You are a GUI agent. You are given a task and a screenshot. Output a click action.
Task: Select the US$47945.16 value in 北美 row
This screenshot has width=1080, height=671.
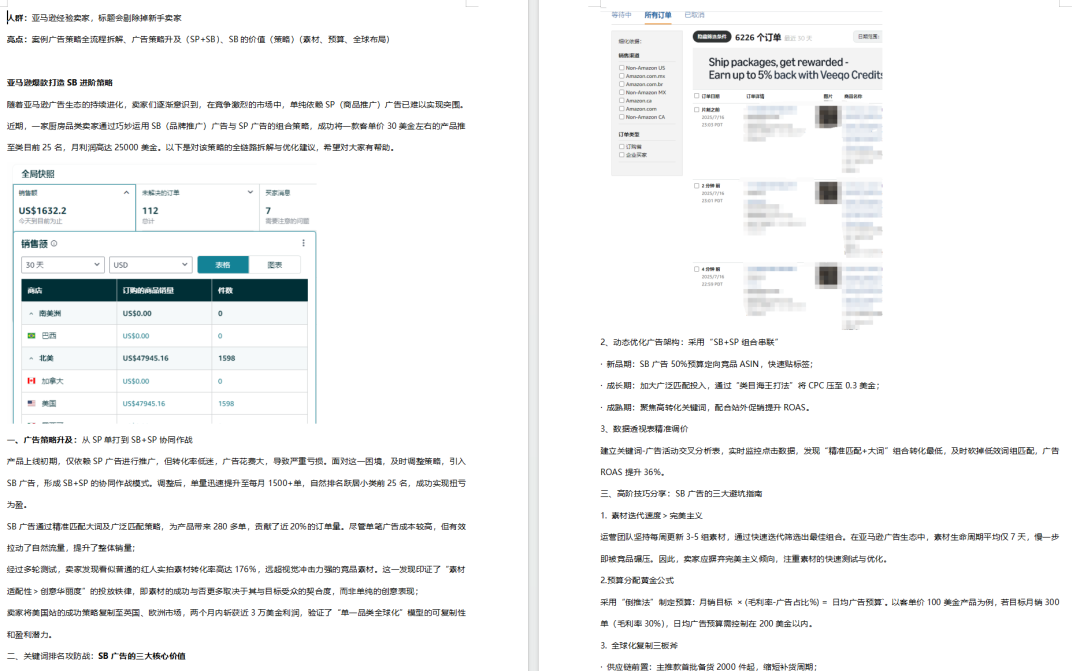click(145, 358)
